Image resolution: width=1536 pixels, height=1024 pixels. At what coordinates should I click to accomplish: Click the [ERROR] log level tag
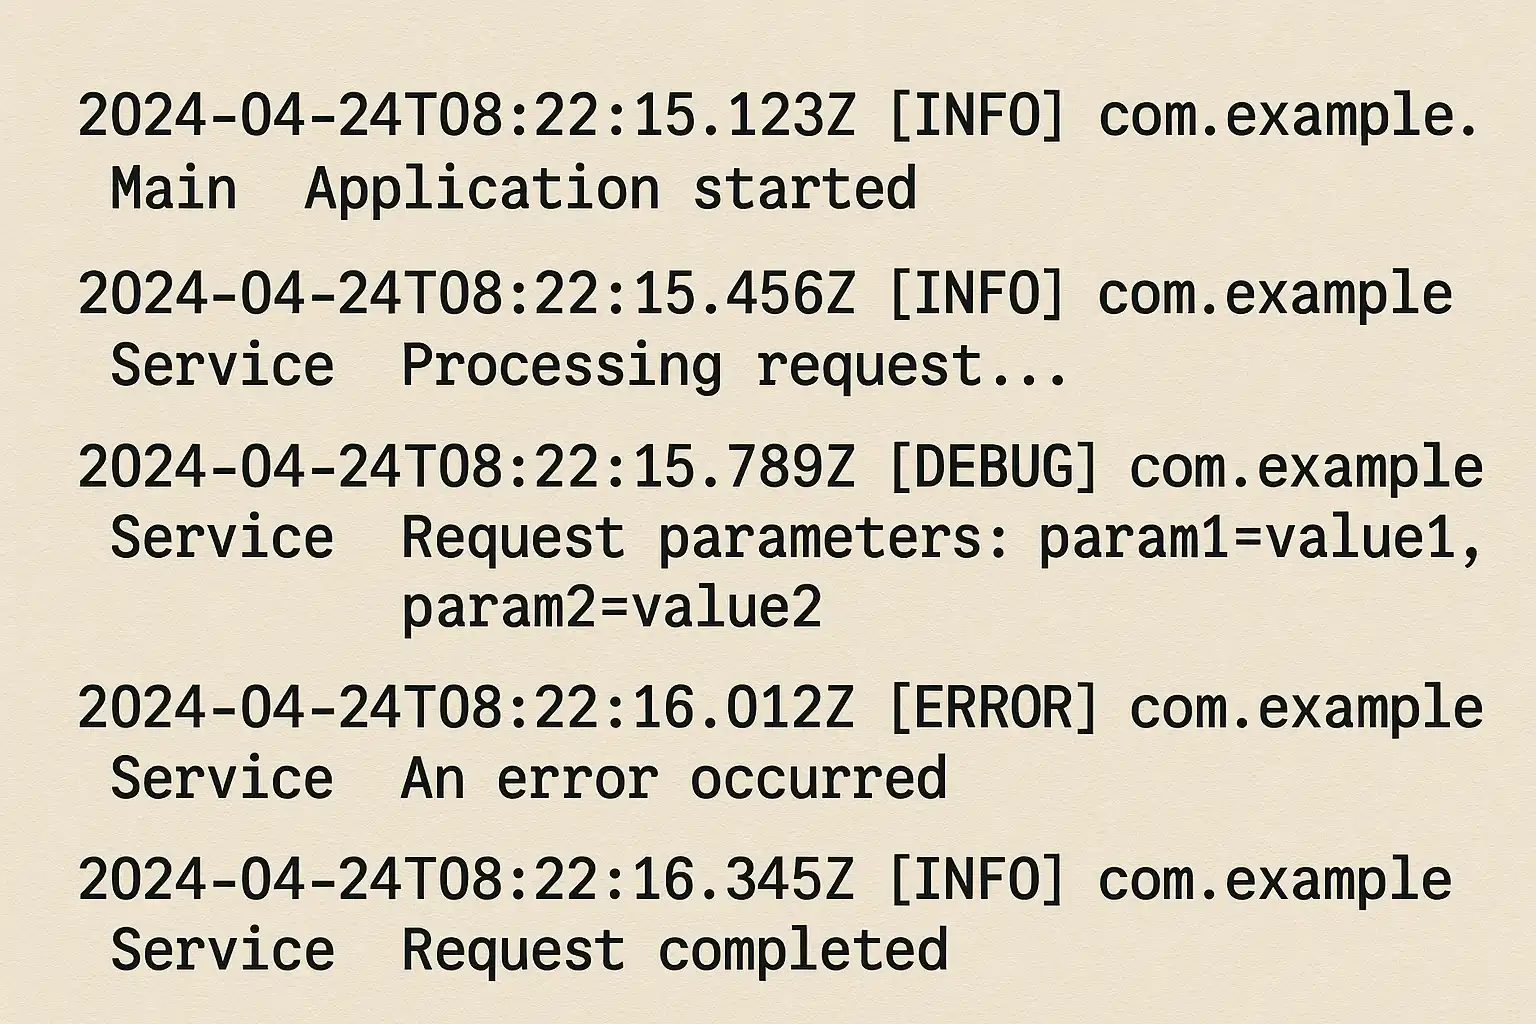click(993, 708)
